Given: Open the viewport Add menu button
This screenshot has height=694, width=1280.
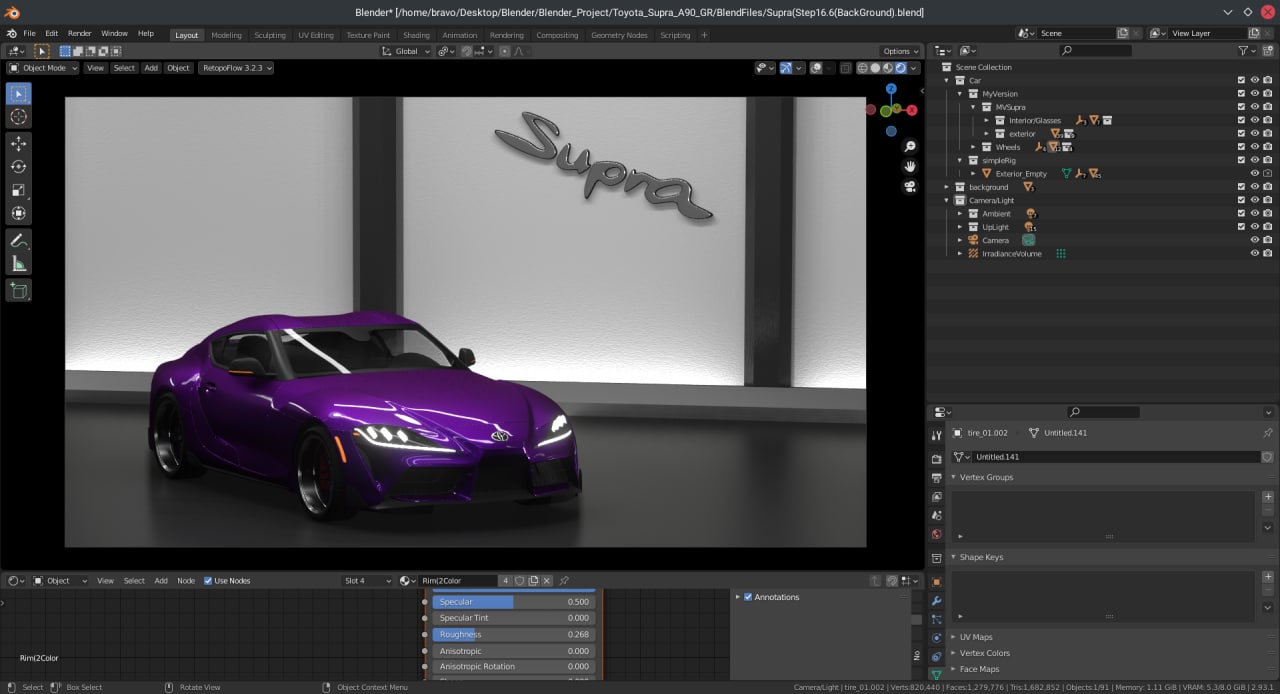Looking at the screenshot, I should [151, 68].
